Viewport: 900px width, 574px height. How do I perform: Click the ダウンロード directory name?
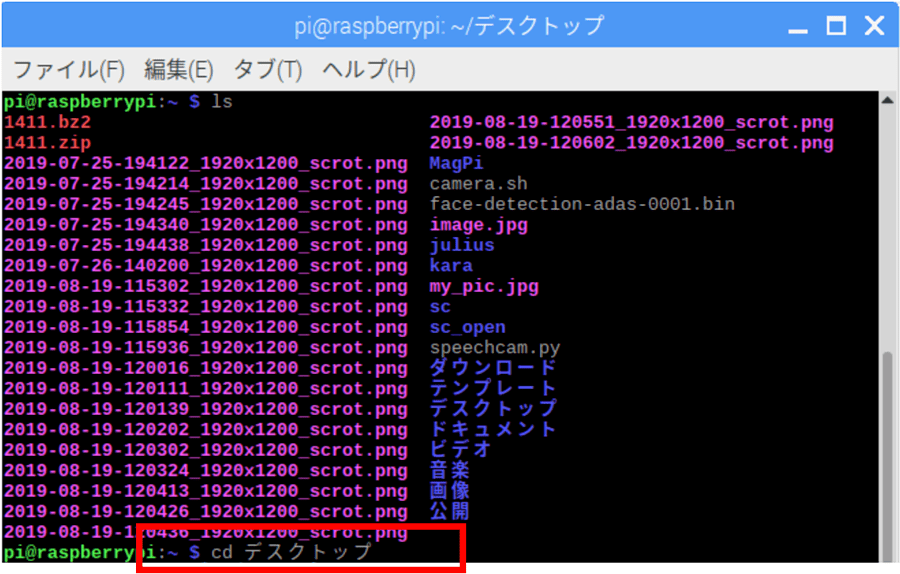(493, 368)
